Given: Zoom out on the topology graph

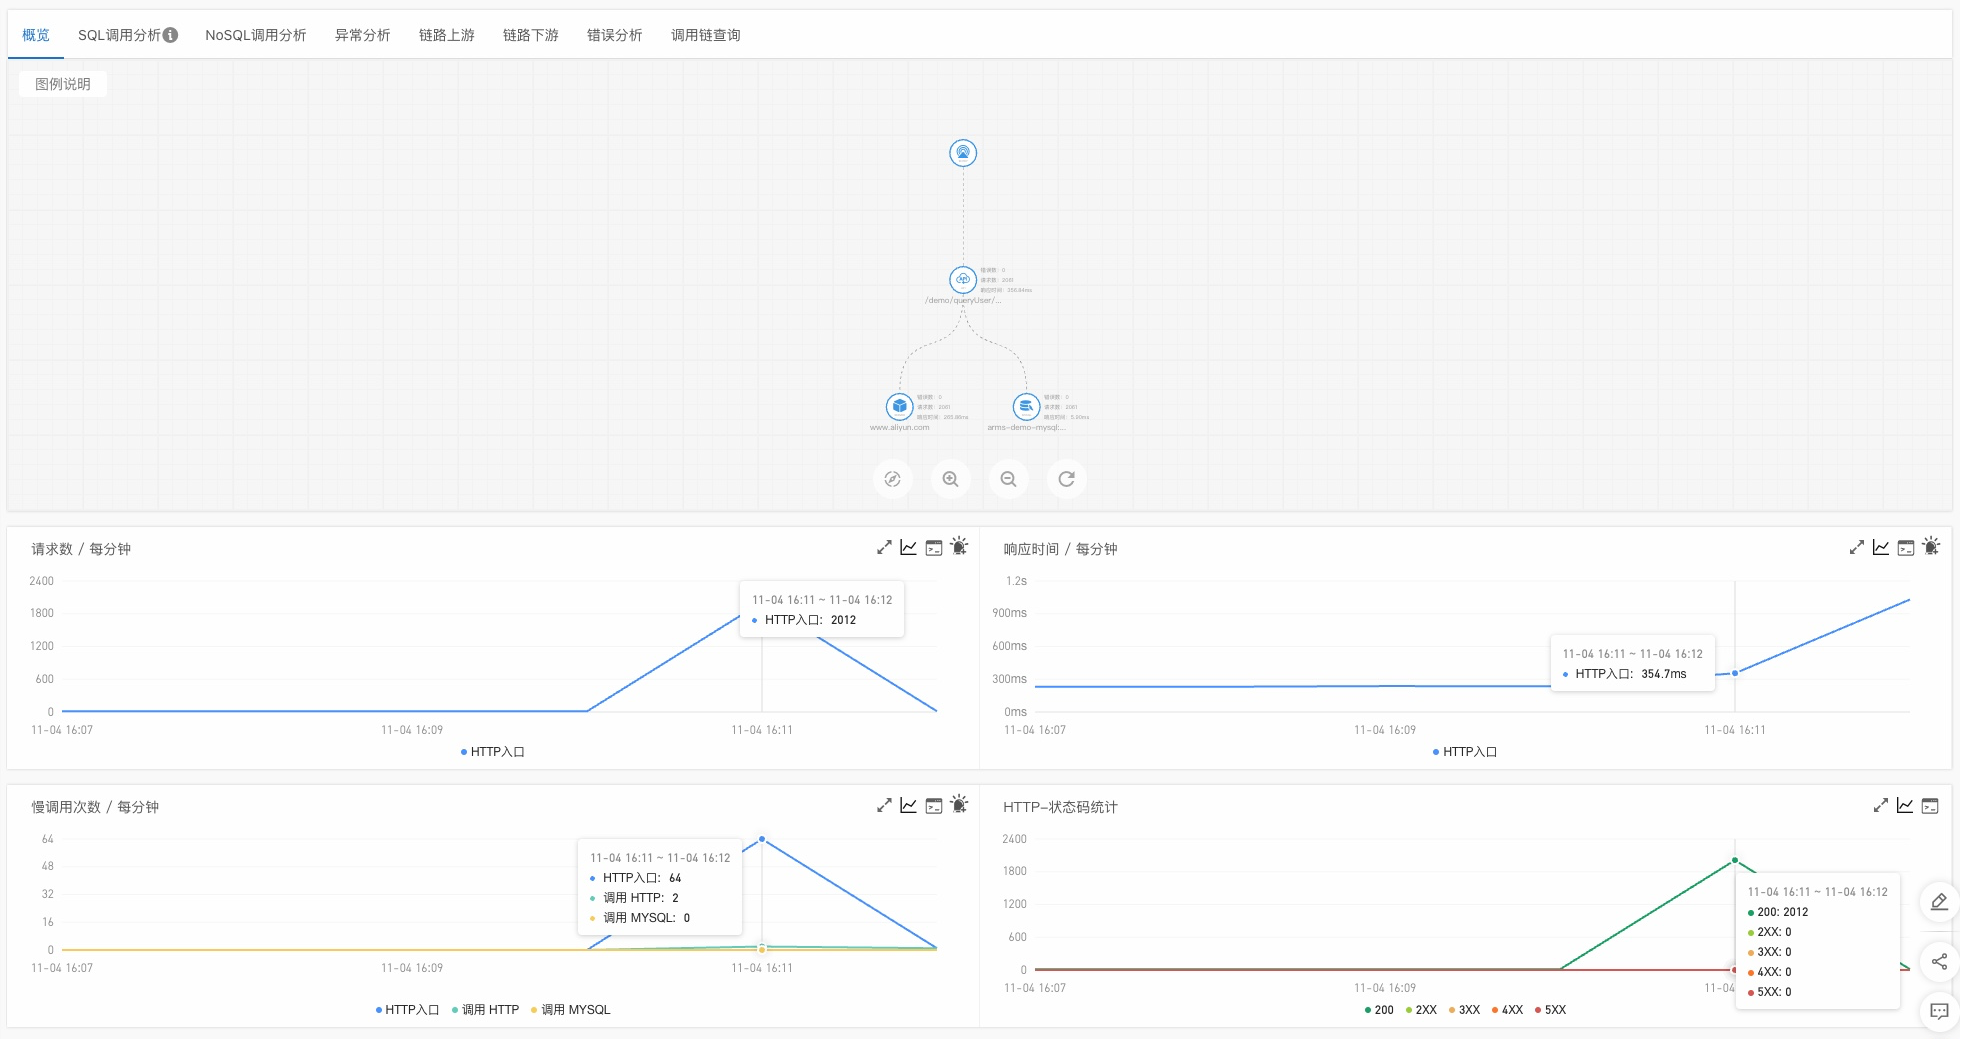Looking at the screenshot, I should pos(1009,479).
